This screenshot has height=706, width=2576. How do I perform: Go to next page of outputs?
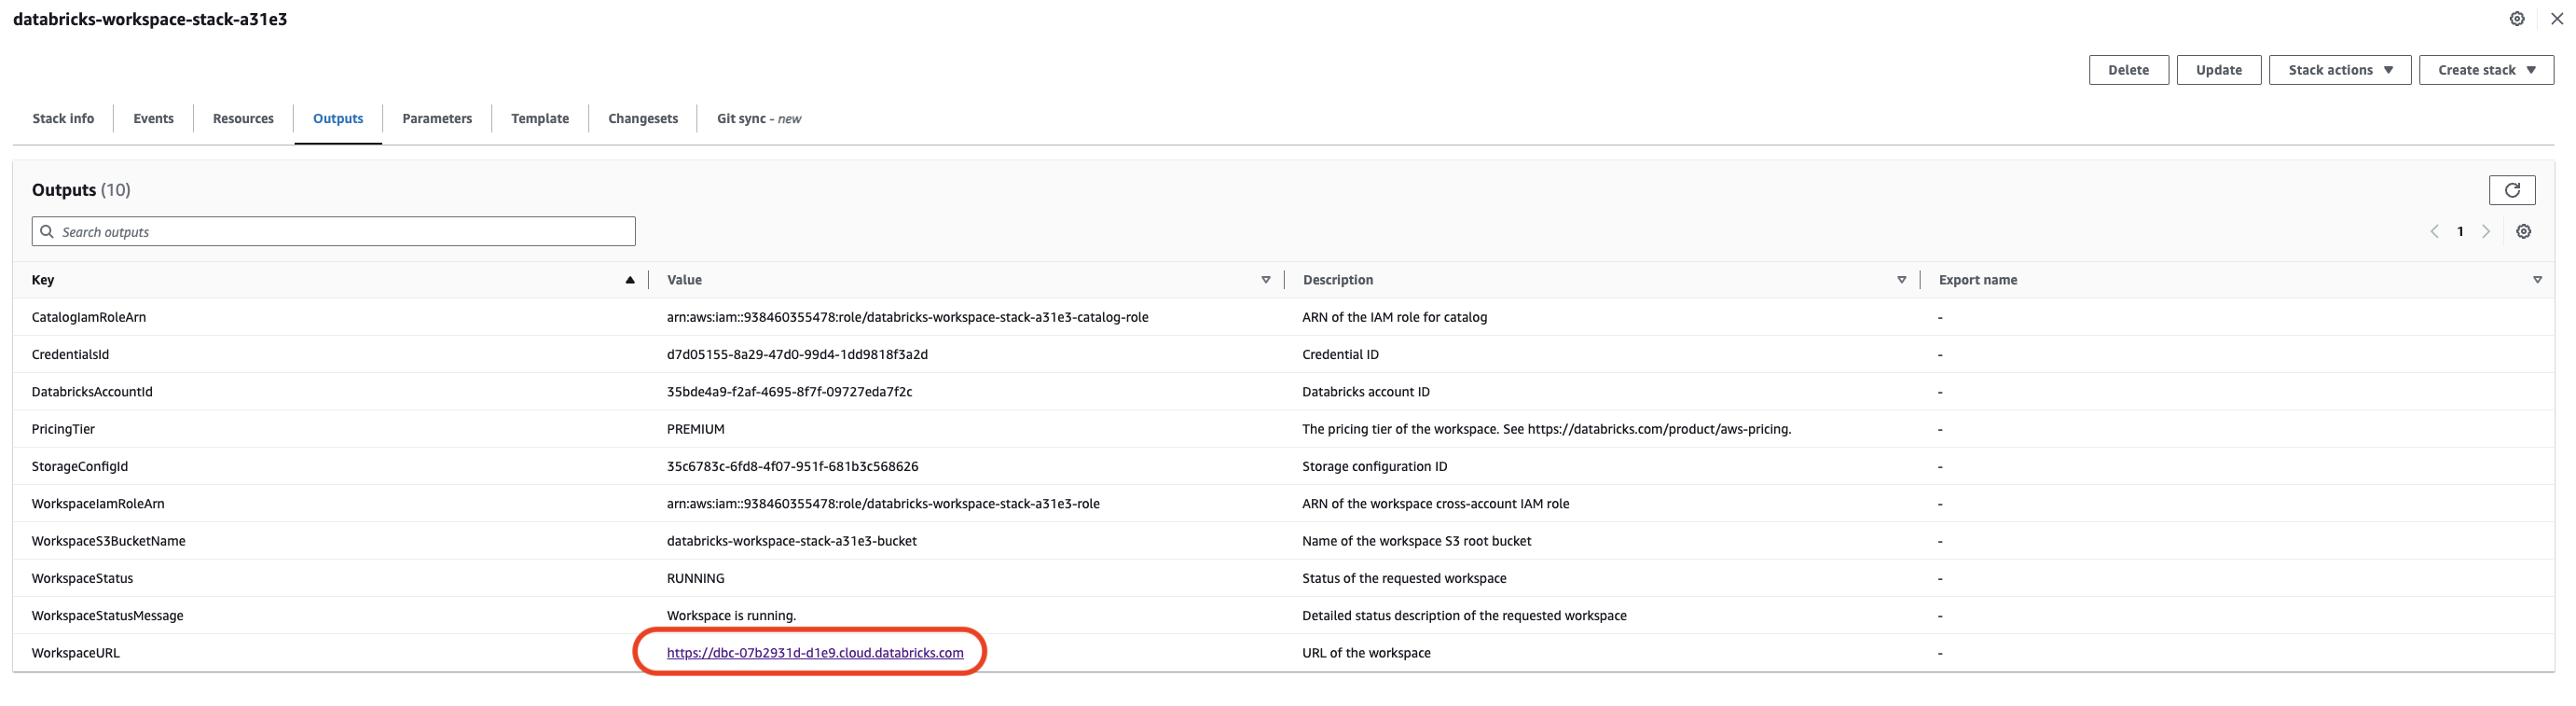click(2486, 232)
